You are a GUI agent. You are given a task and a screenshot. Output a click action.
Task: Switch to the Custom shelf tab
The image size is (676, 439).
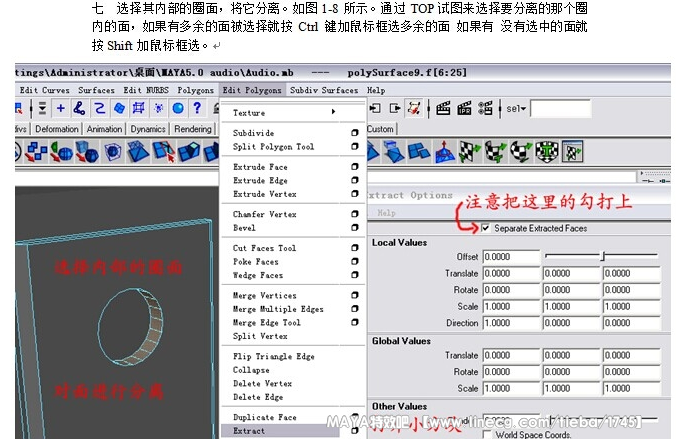coord(380,129)
